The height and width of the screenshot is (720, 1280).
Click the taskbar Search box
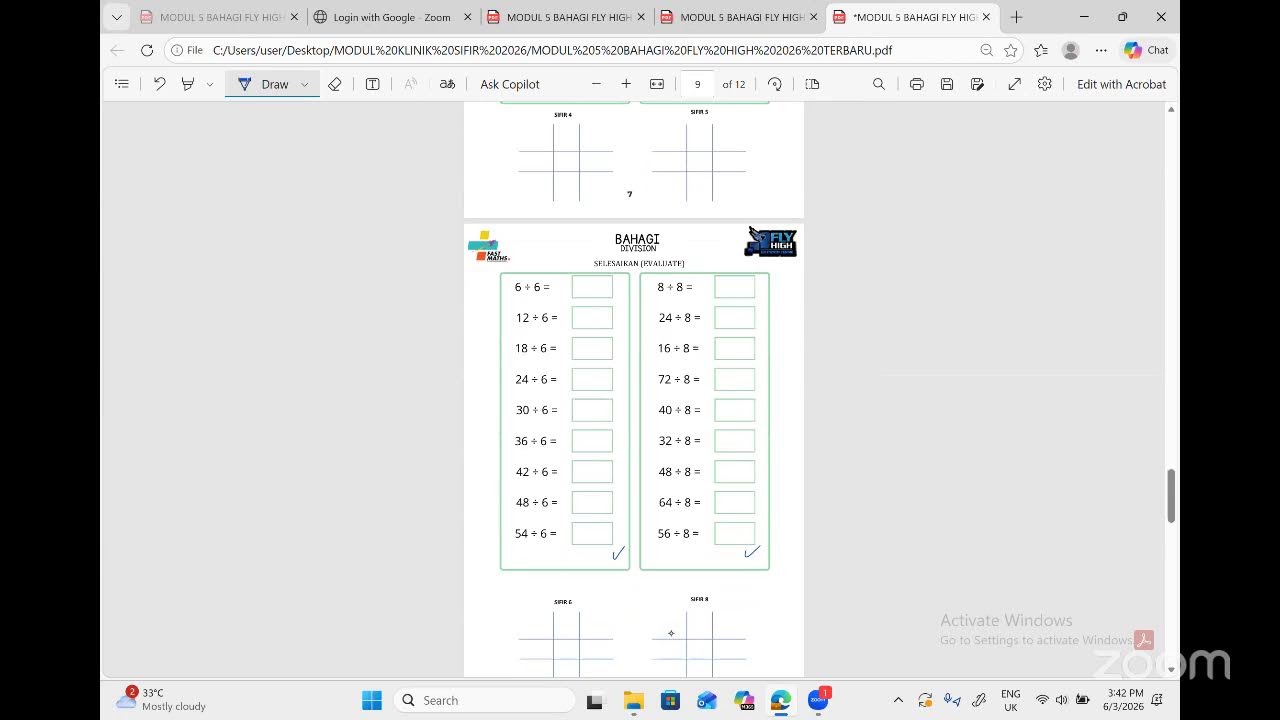pyautogui.click(x=485, y=700)
